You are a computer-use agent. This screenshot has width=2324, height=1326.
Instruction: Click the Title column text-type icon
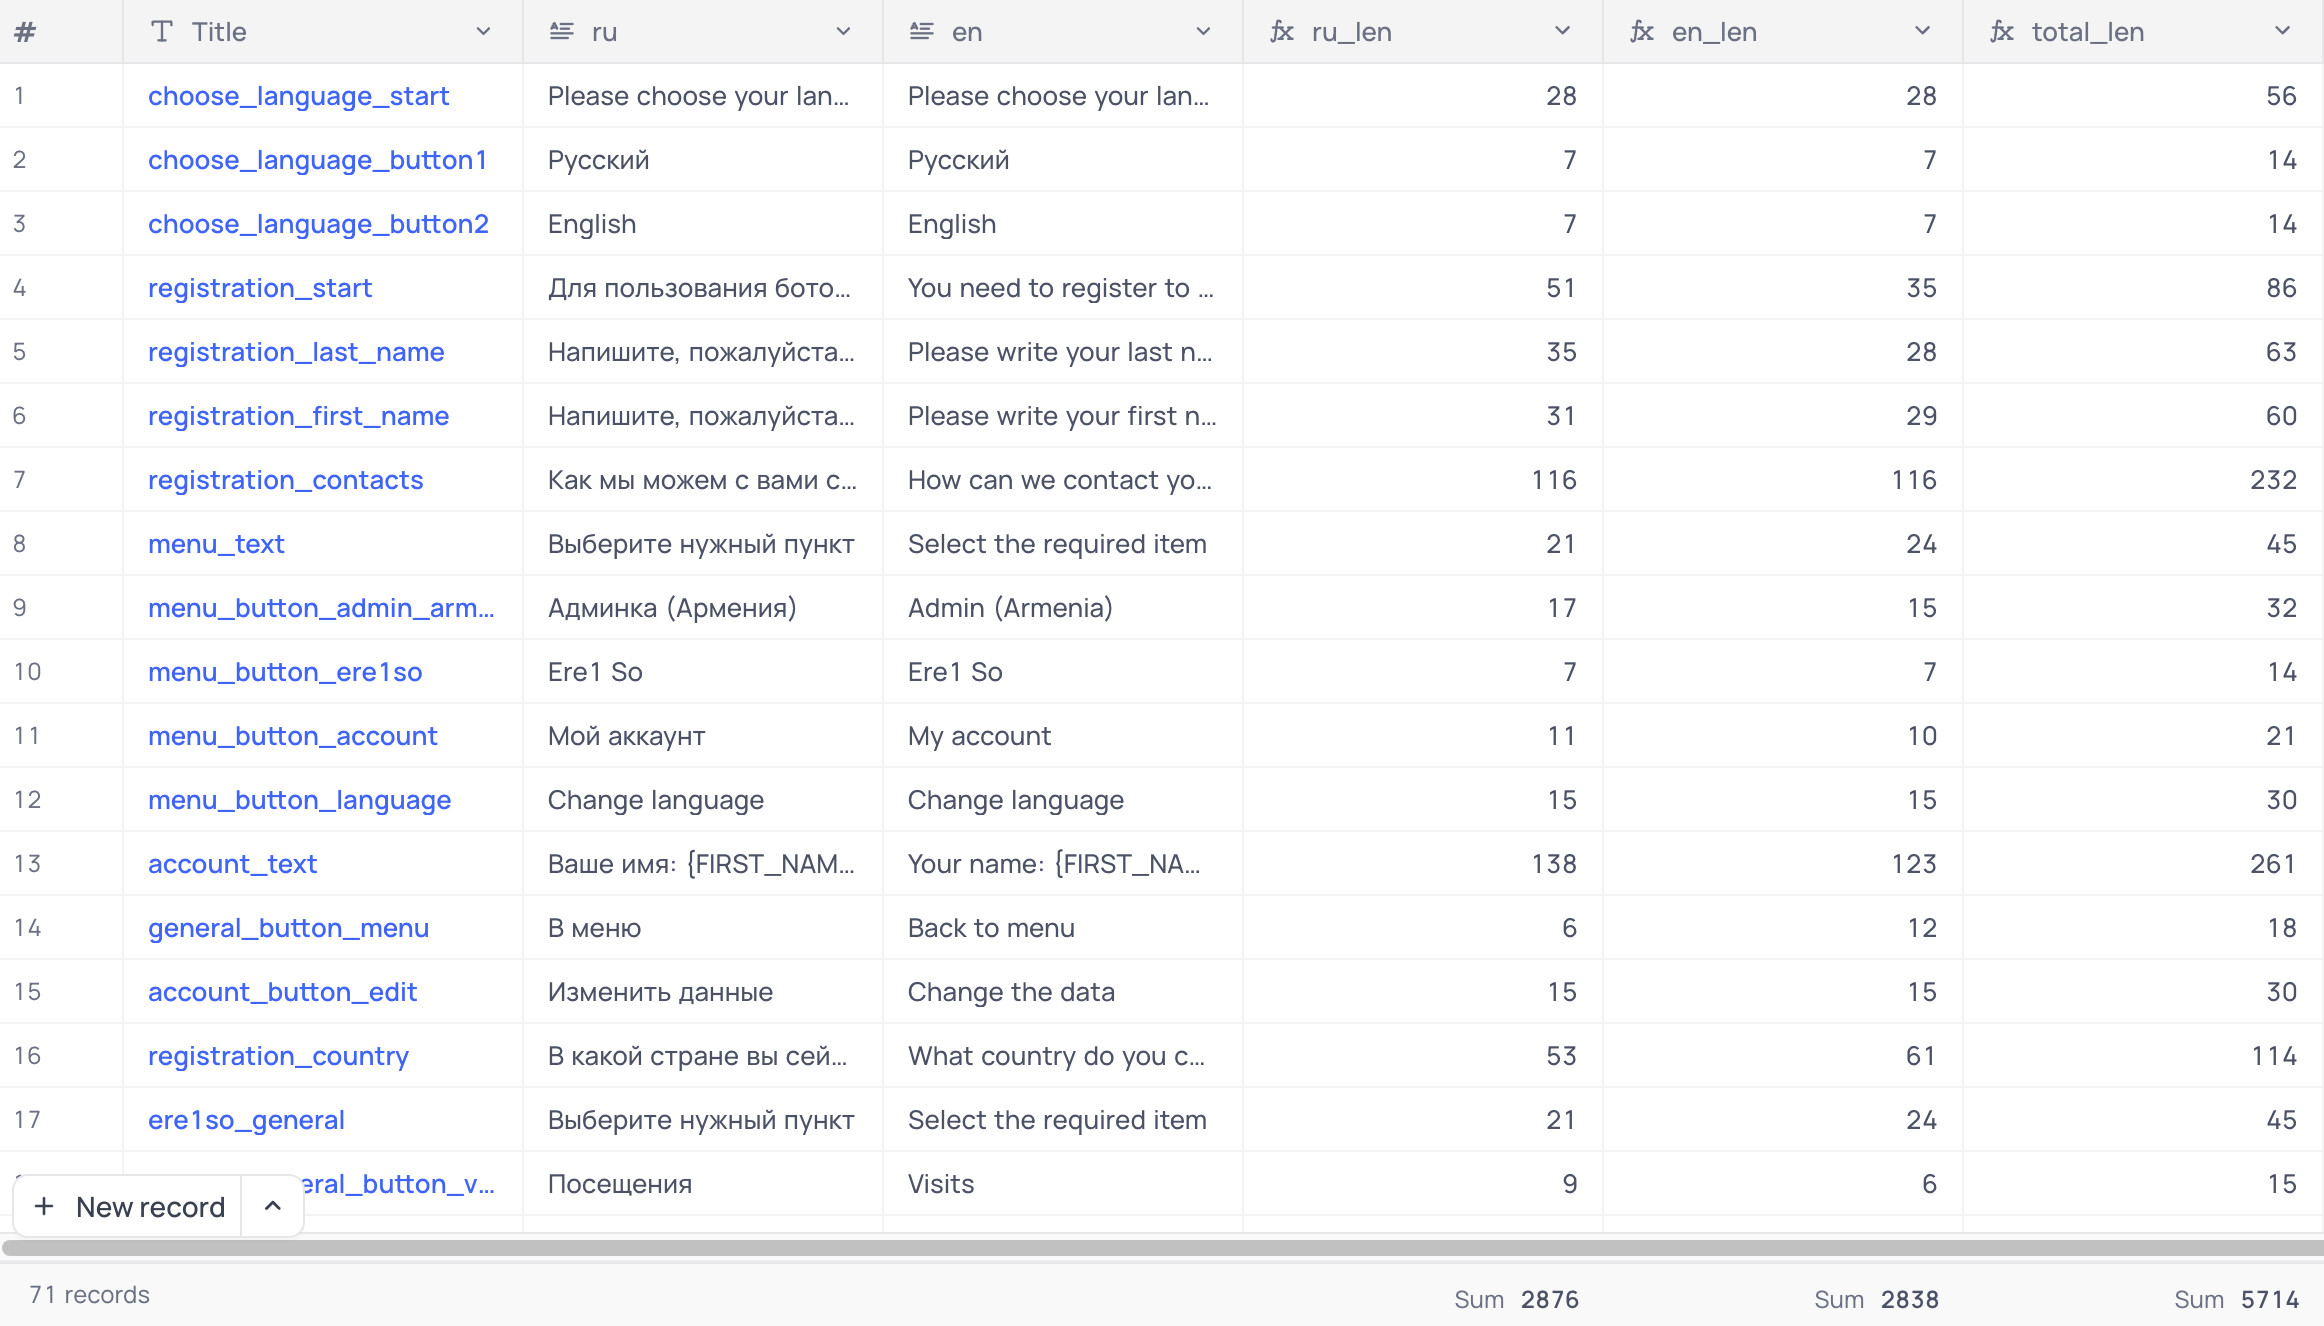pos(161,32)
